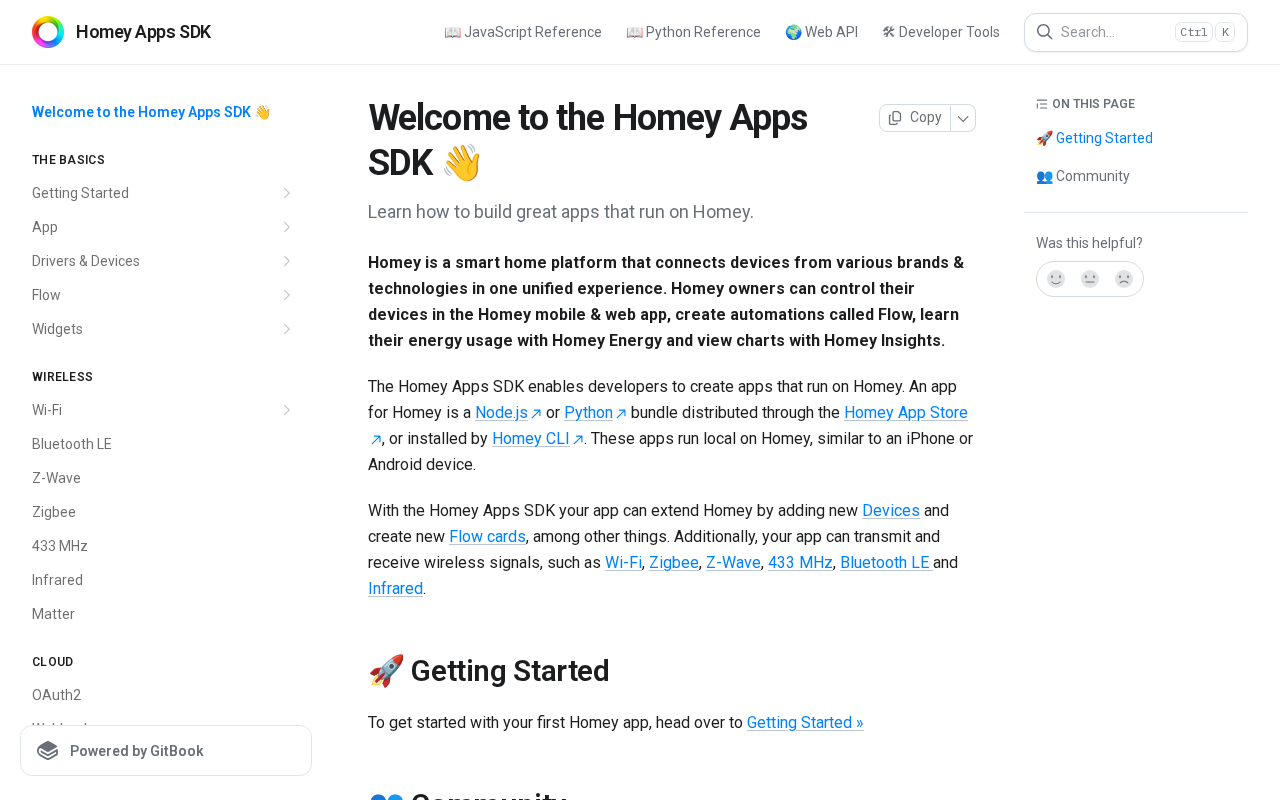The width and height of the screenshot is (1280, 800).
Task: Open OAuth2 in the sidebar
Action: click(56, 695)
